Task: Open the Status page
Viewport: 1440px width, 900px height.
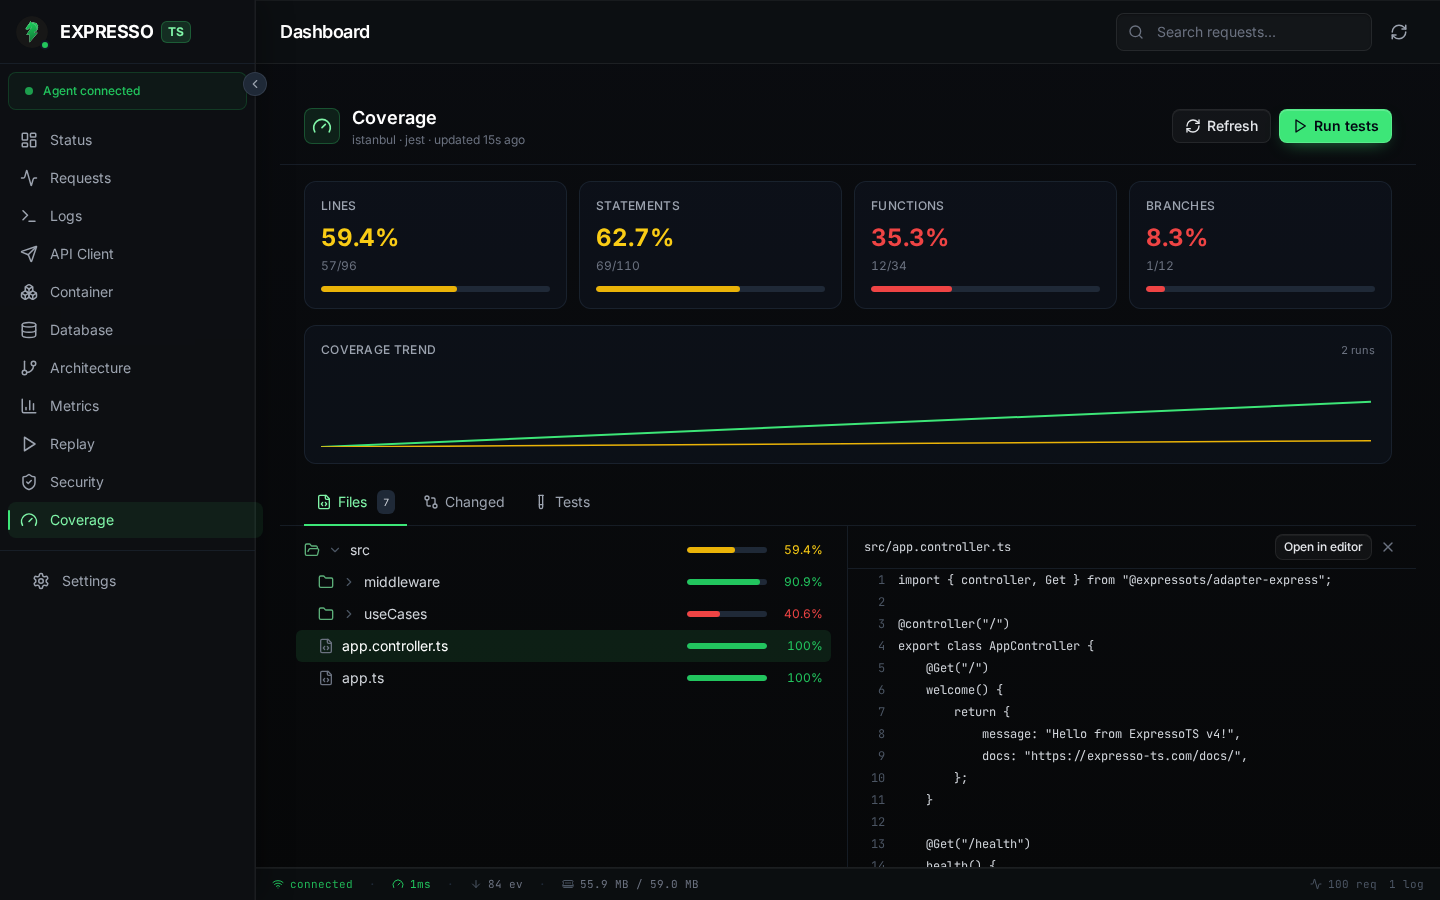Action: (x=131, y=140)
